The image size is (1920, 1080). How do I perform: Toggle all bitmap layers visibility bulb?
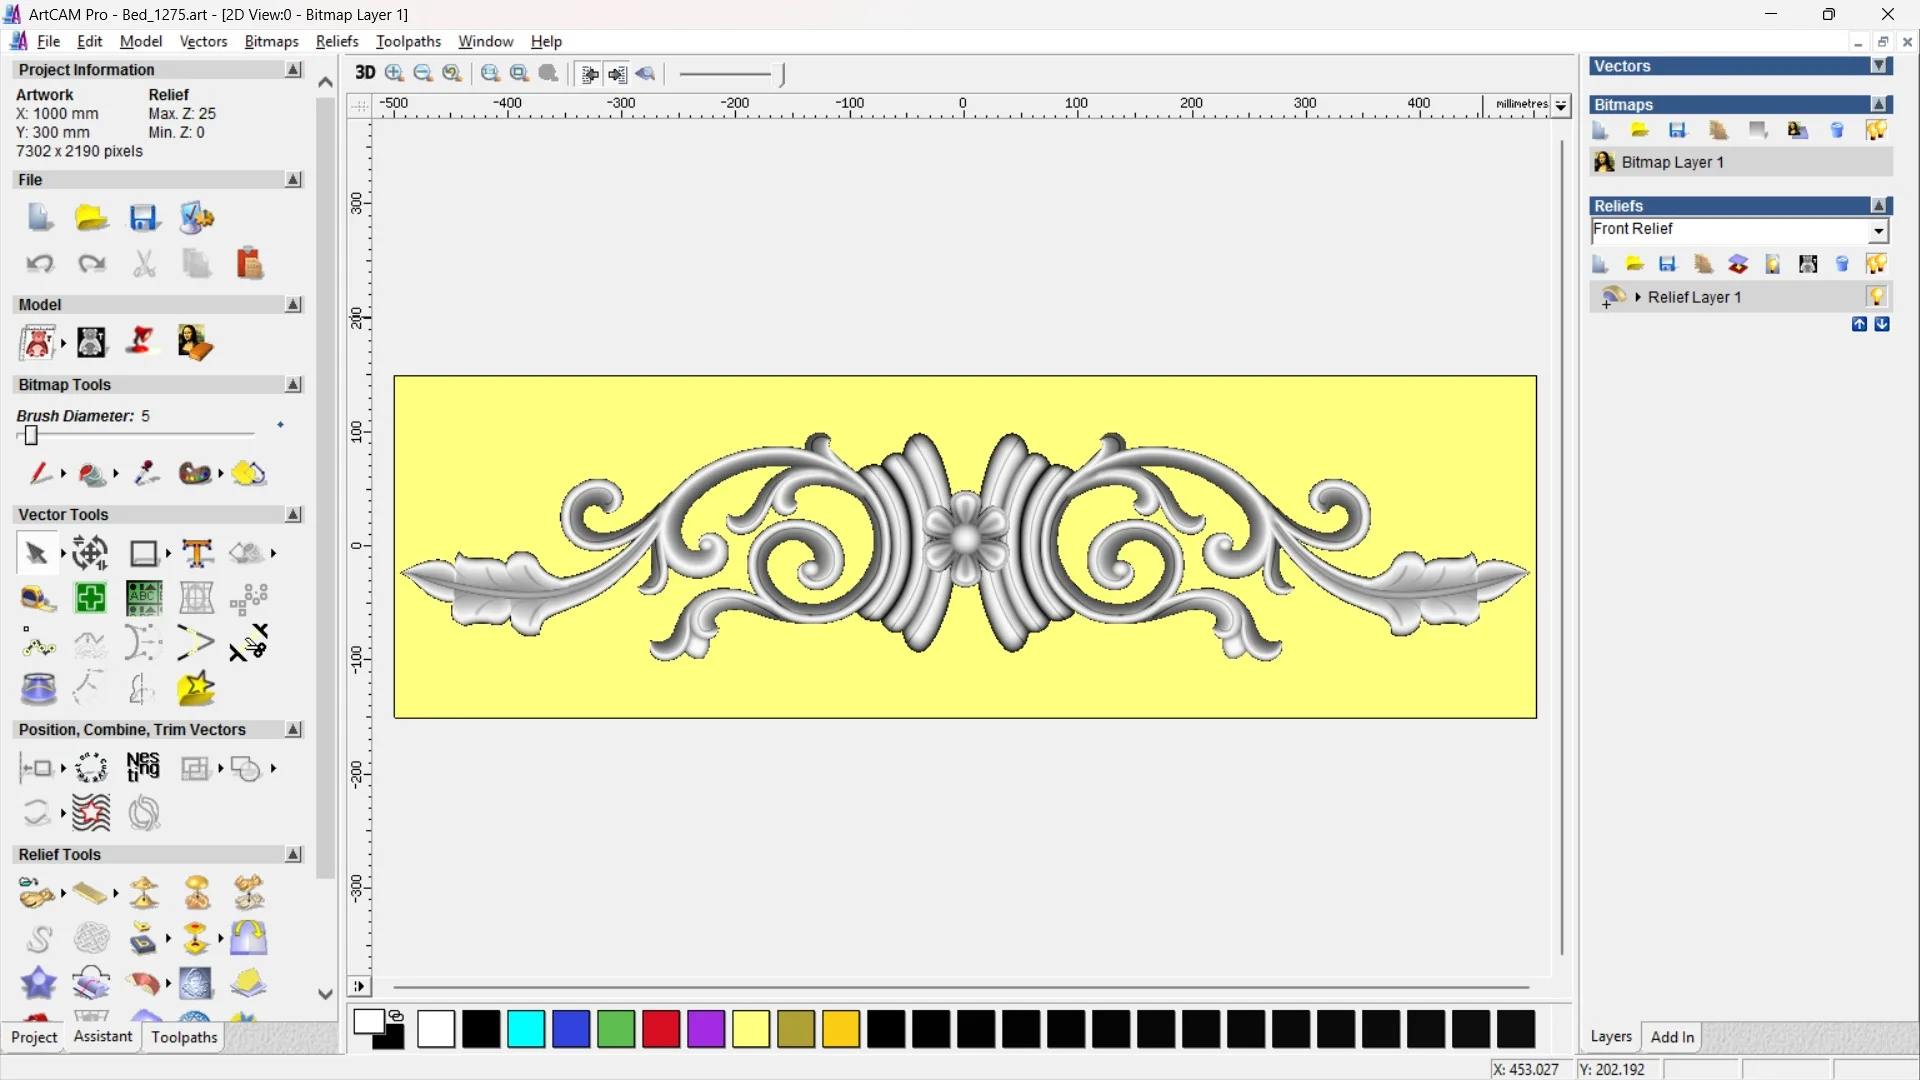click(1876, 130)
